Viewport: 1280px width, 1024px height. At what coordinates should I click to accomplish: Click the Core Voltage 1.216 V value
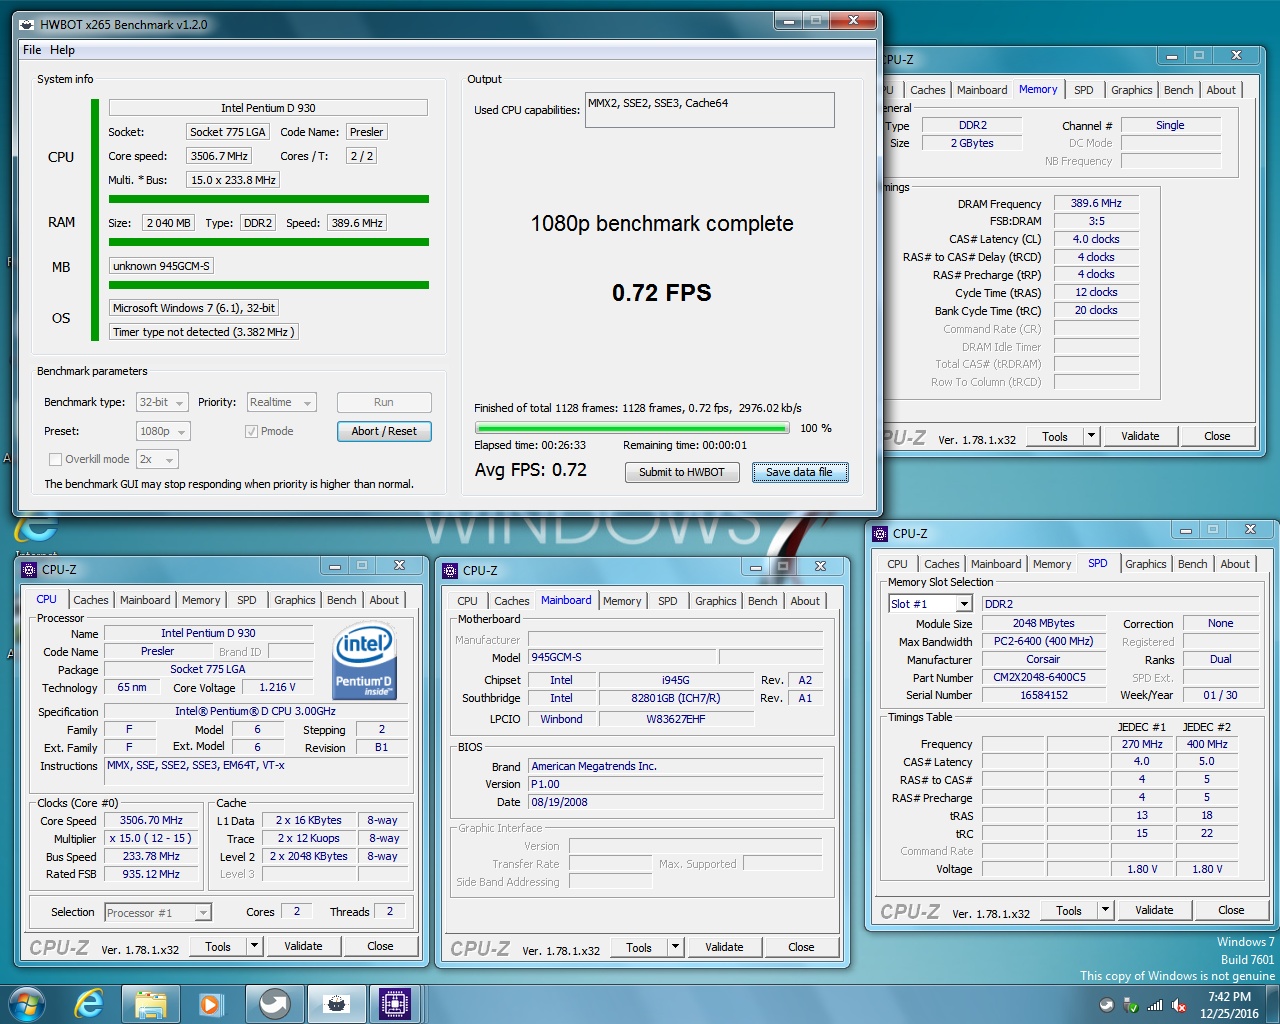pyautogui.click(x=277, y=687)
